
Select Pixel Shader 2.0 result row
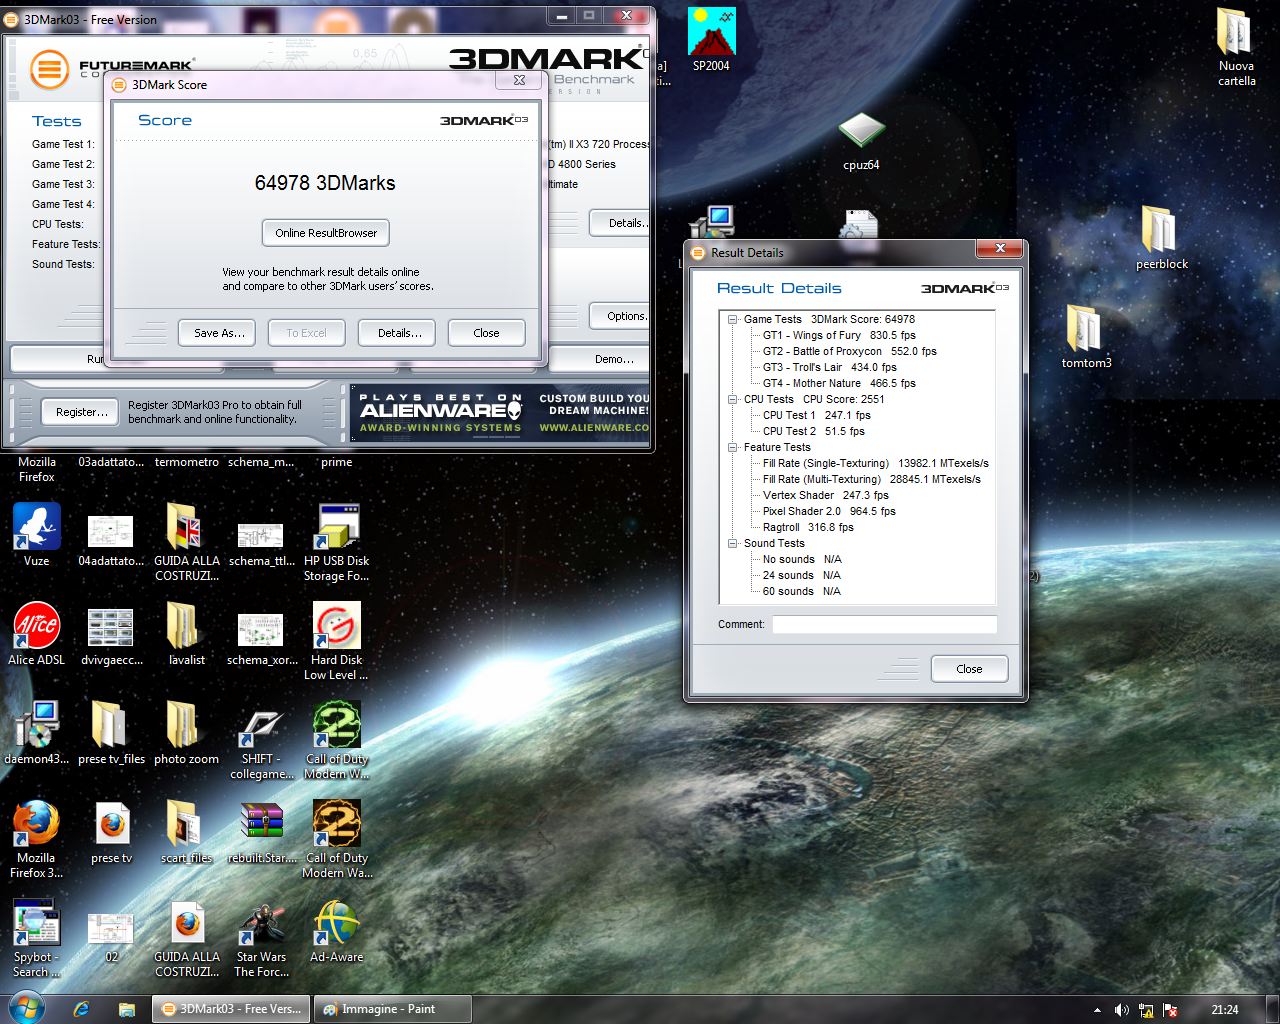829,512
